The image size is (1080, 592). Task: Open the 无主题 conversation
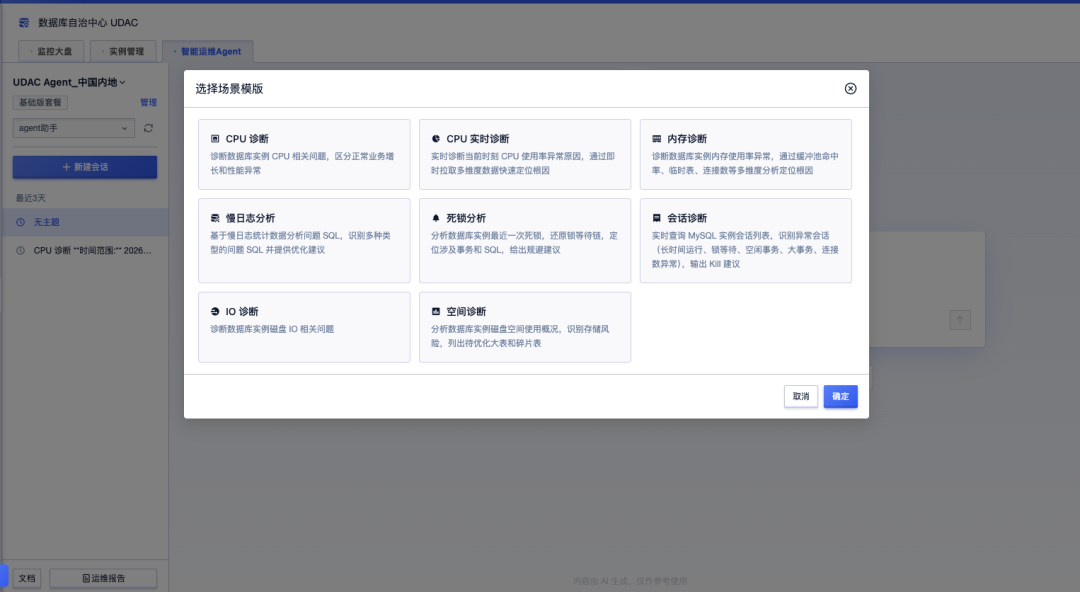click(x=85, y=222)
